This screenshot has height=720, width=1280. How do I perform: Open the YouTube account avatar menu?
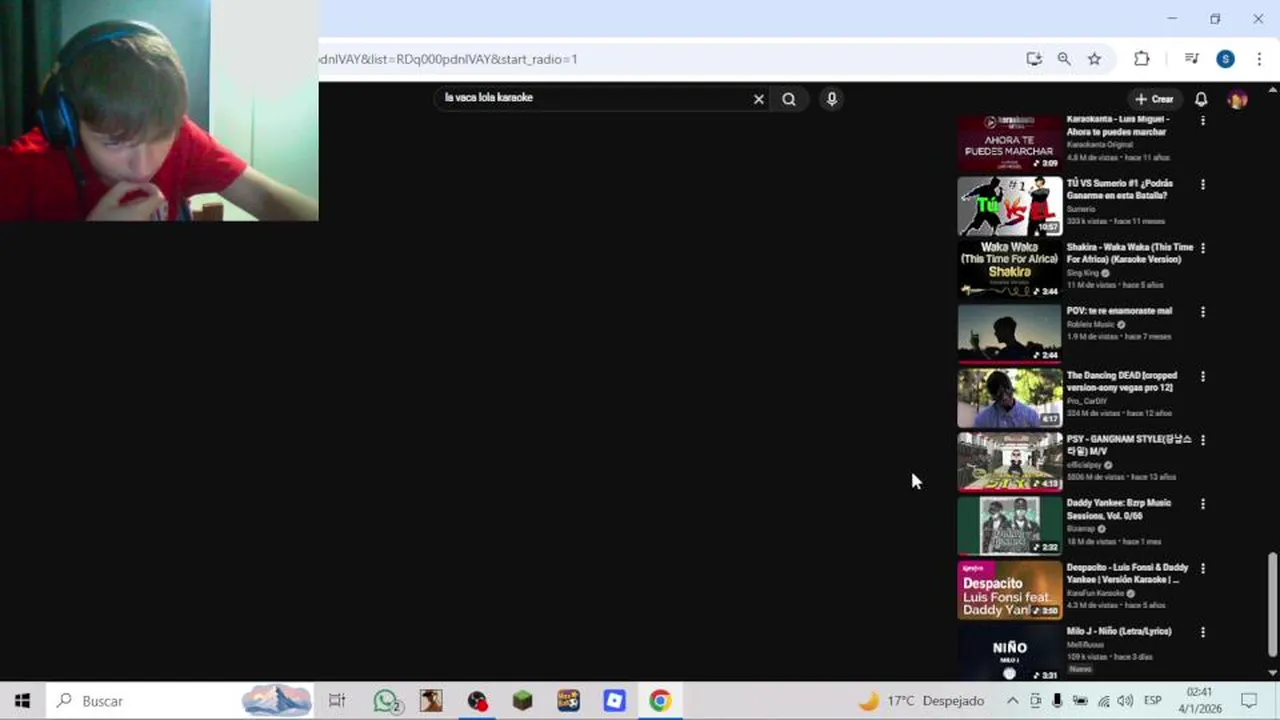tap(1237, 99)
